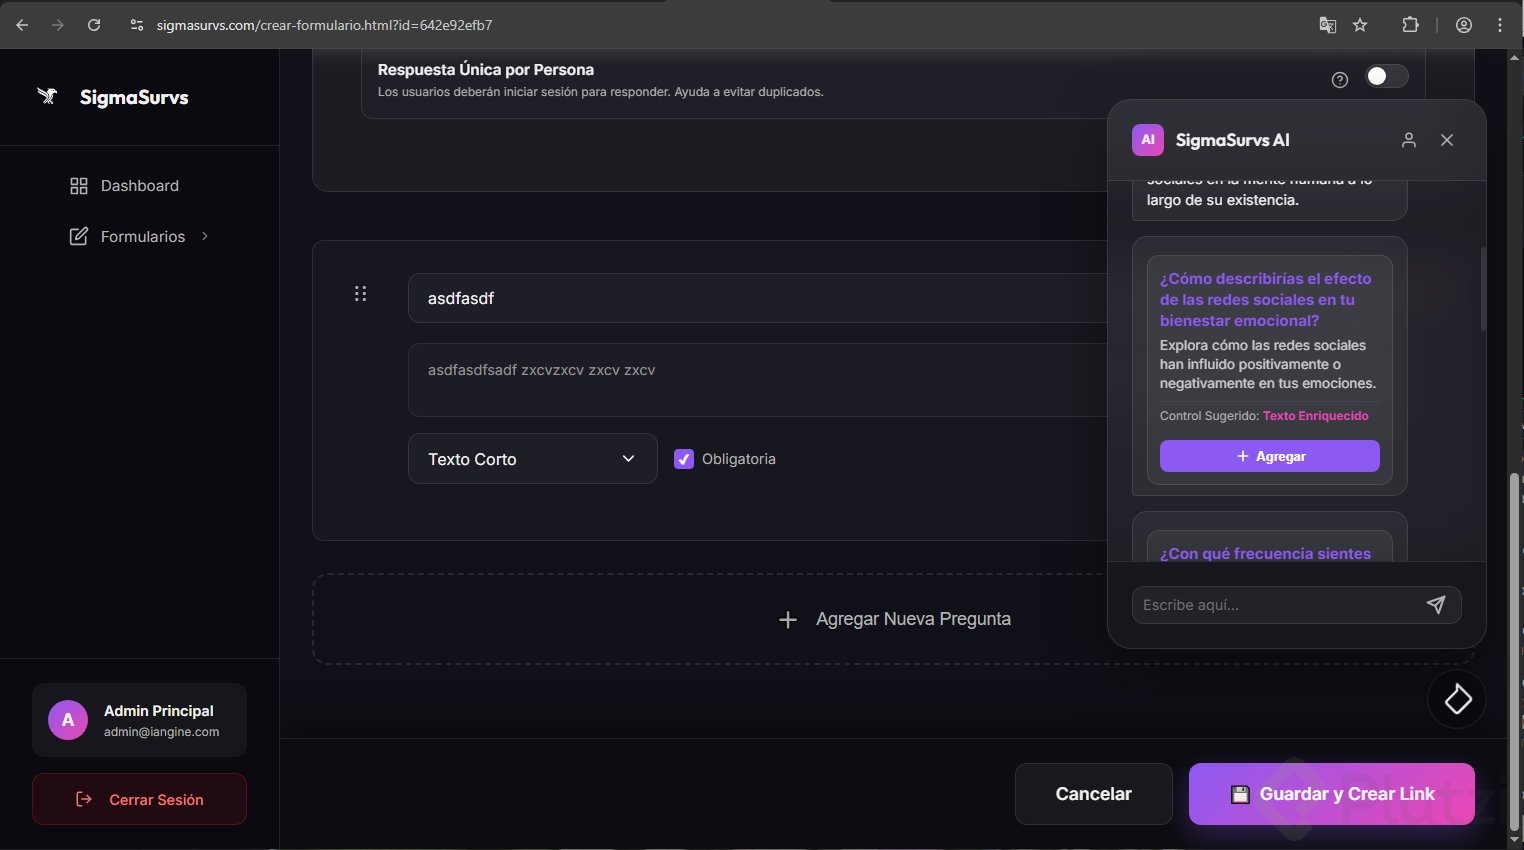Open Formularios in the sidebar

[x=142, y=237]
